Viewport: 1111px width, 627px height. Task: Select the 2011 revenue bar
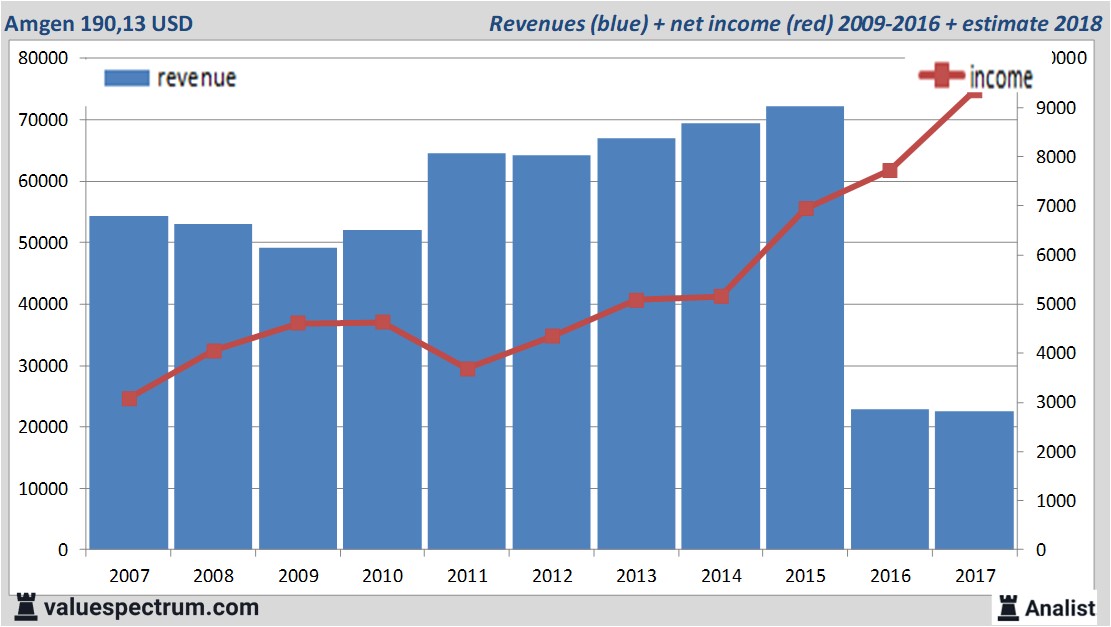point(467,351)
